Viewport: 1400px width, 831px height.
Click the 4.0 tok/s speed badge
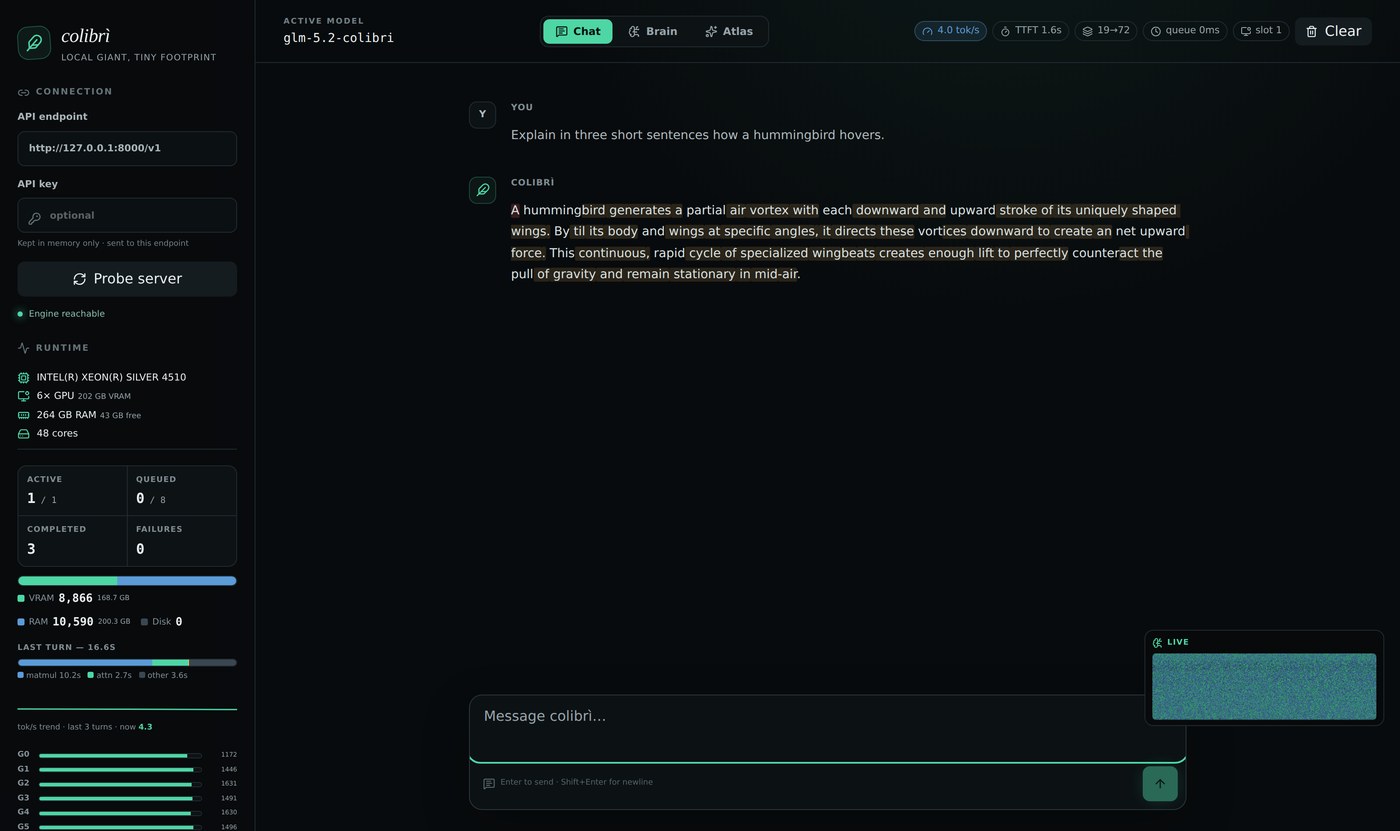[x=950, y=31]
